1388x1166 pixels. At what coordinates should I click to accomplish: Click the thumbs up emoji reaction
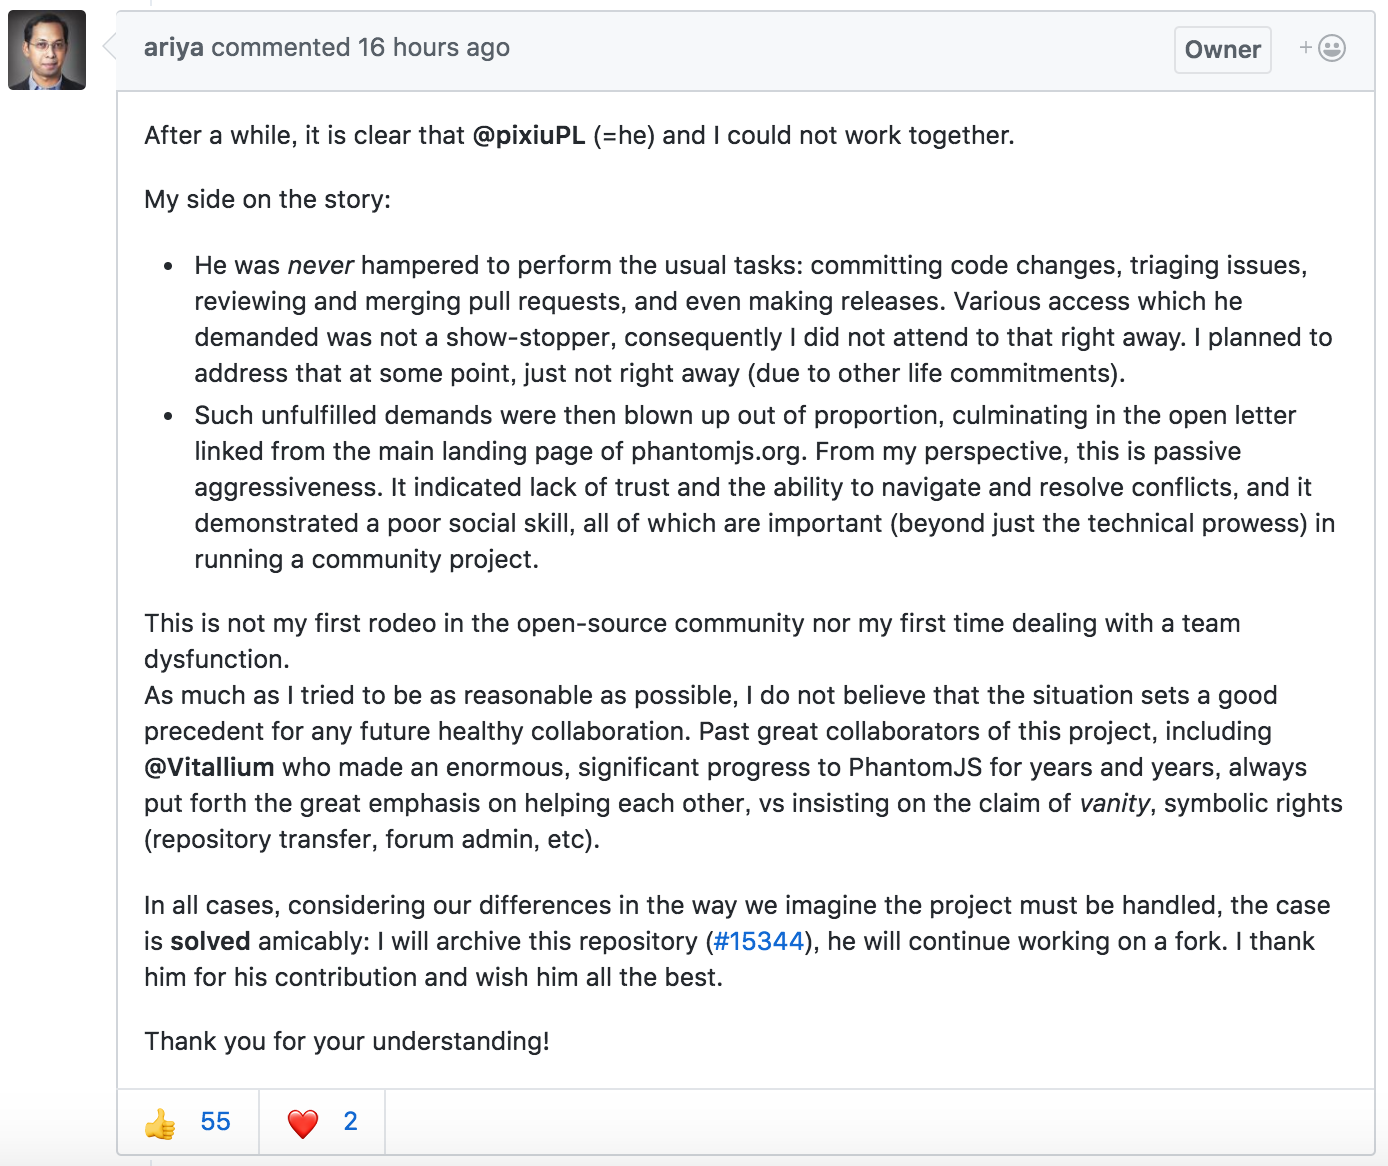pyautogui.click(x=160, y=1123)
